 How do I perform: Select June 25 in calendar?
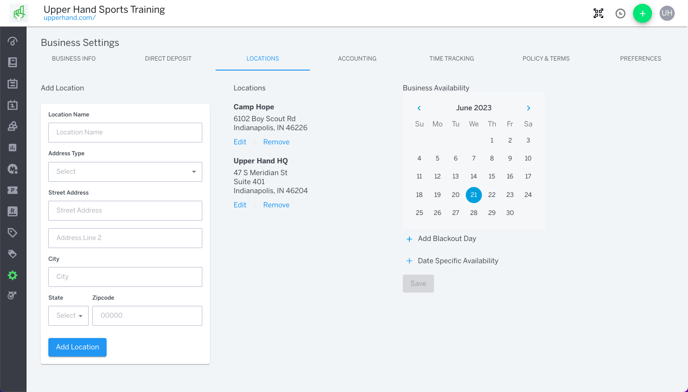[x=419, y=213]
